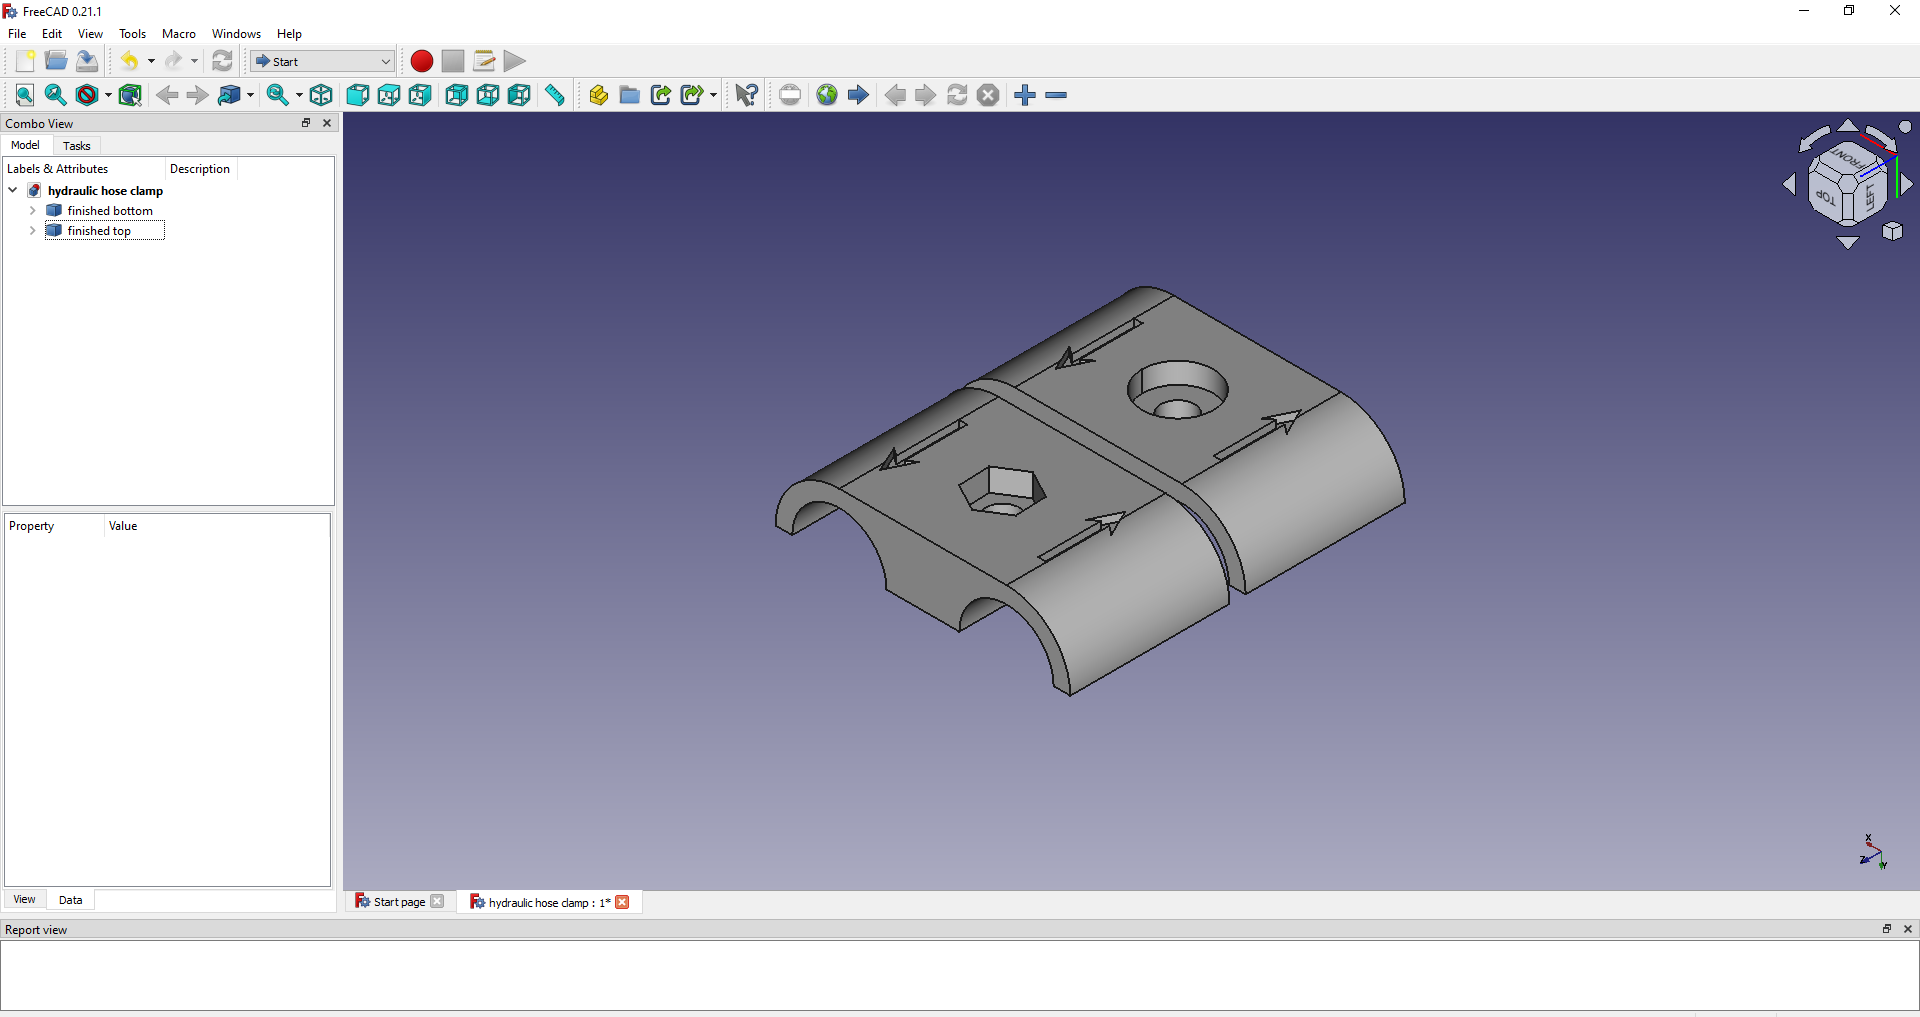The image size is (1920, 1017).
Task: Collapse the hydraulic hose clamp node
Action: pos(12,190)
